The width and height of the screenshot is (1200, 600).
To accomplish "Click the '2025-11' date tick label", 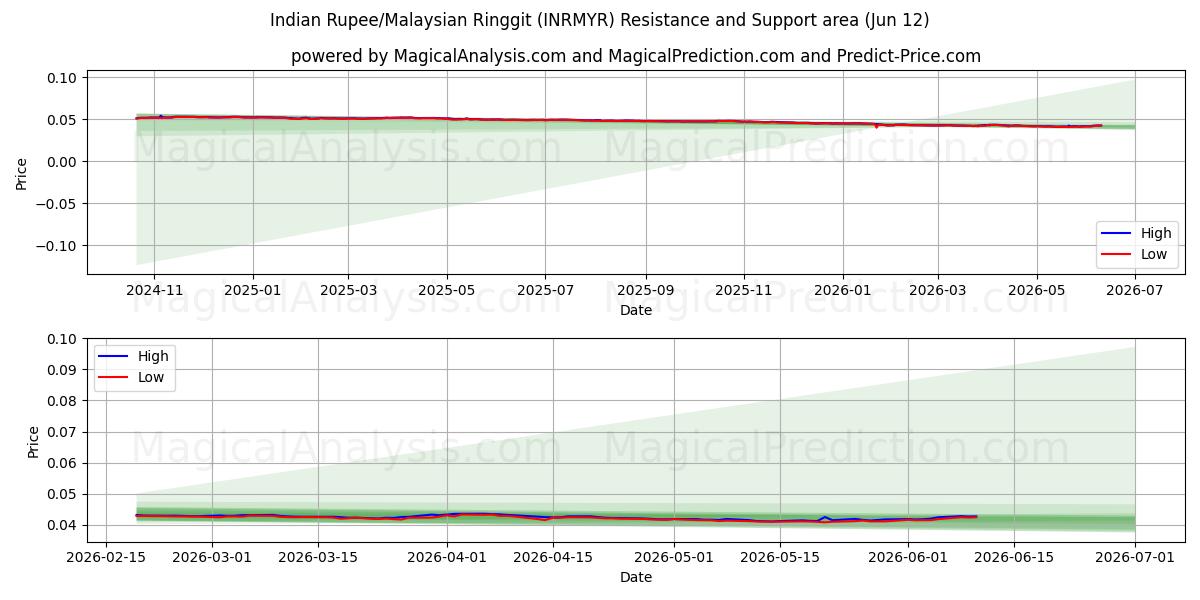I will (744, 290).
